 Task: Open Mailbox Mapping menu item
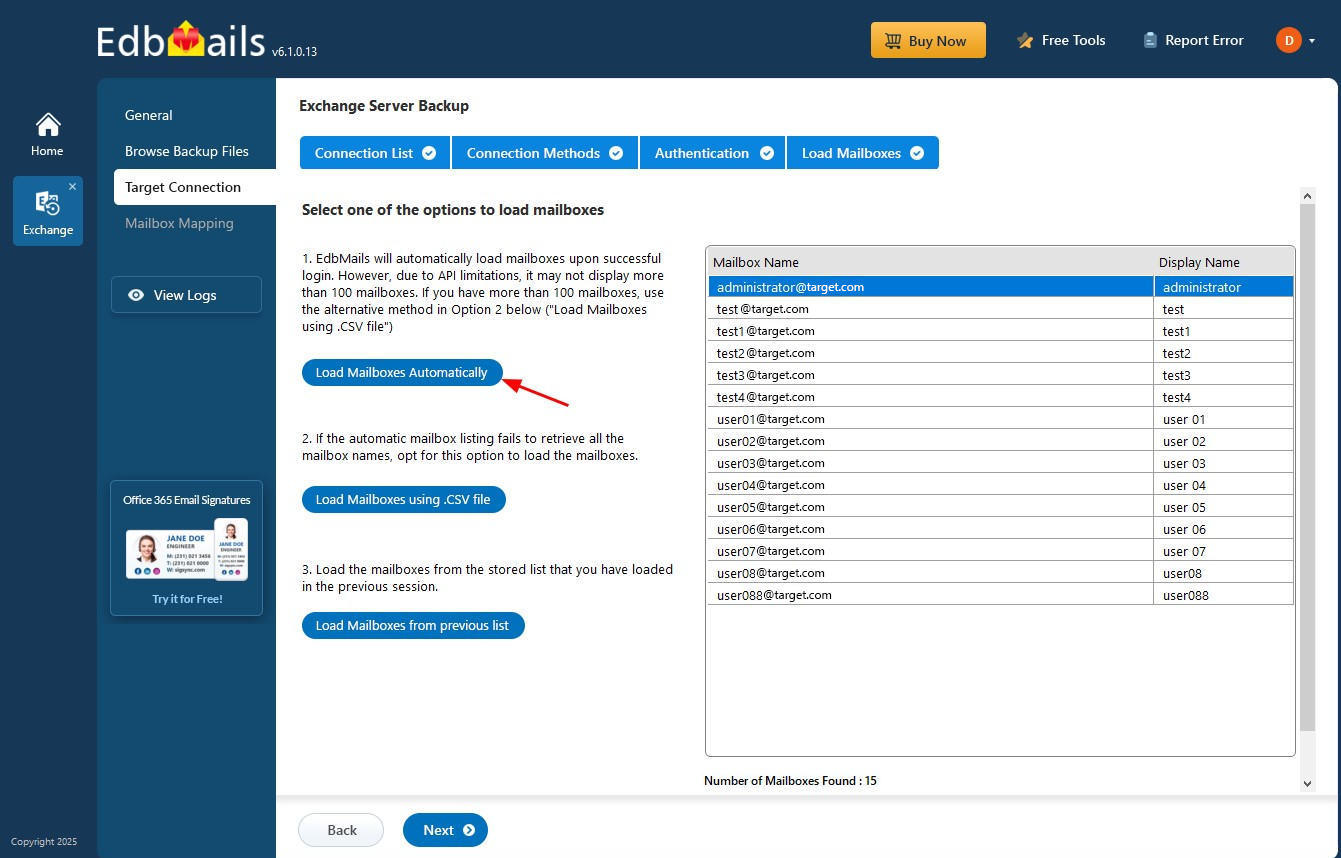pos(179,223)
